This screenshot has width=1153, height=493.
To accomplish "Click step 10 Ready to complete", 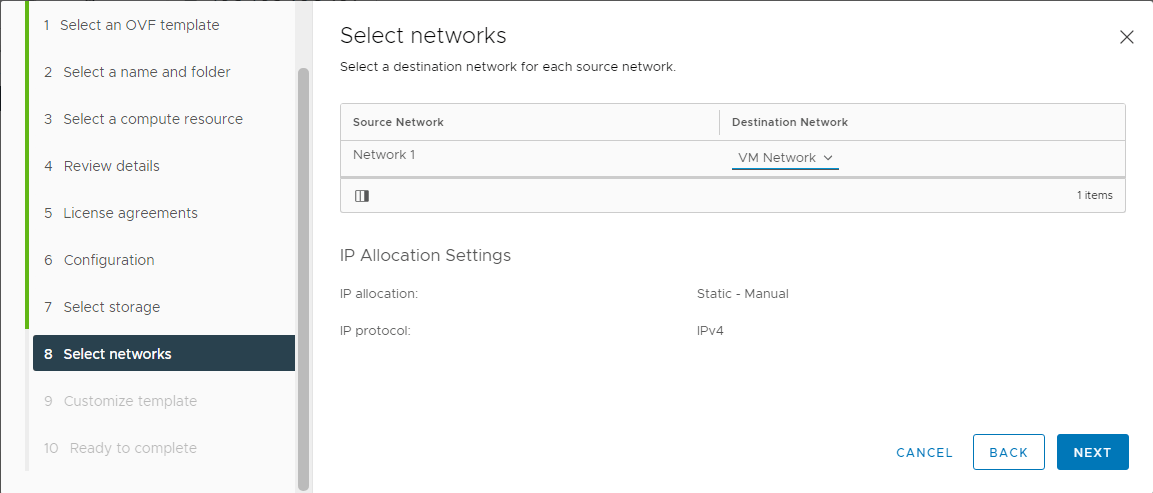I will coord(121,448).
